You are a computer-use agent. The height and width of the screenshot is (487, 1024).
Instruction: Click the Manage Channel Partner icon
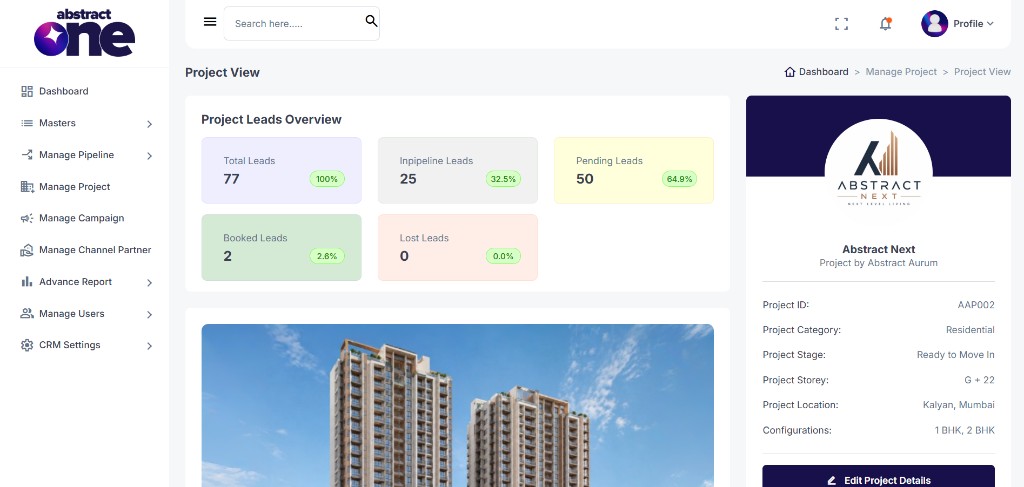(27, 250)
